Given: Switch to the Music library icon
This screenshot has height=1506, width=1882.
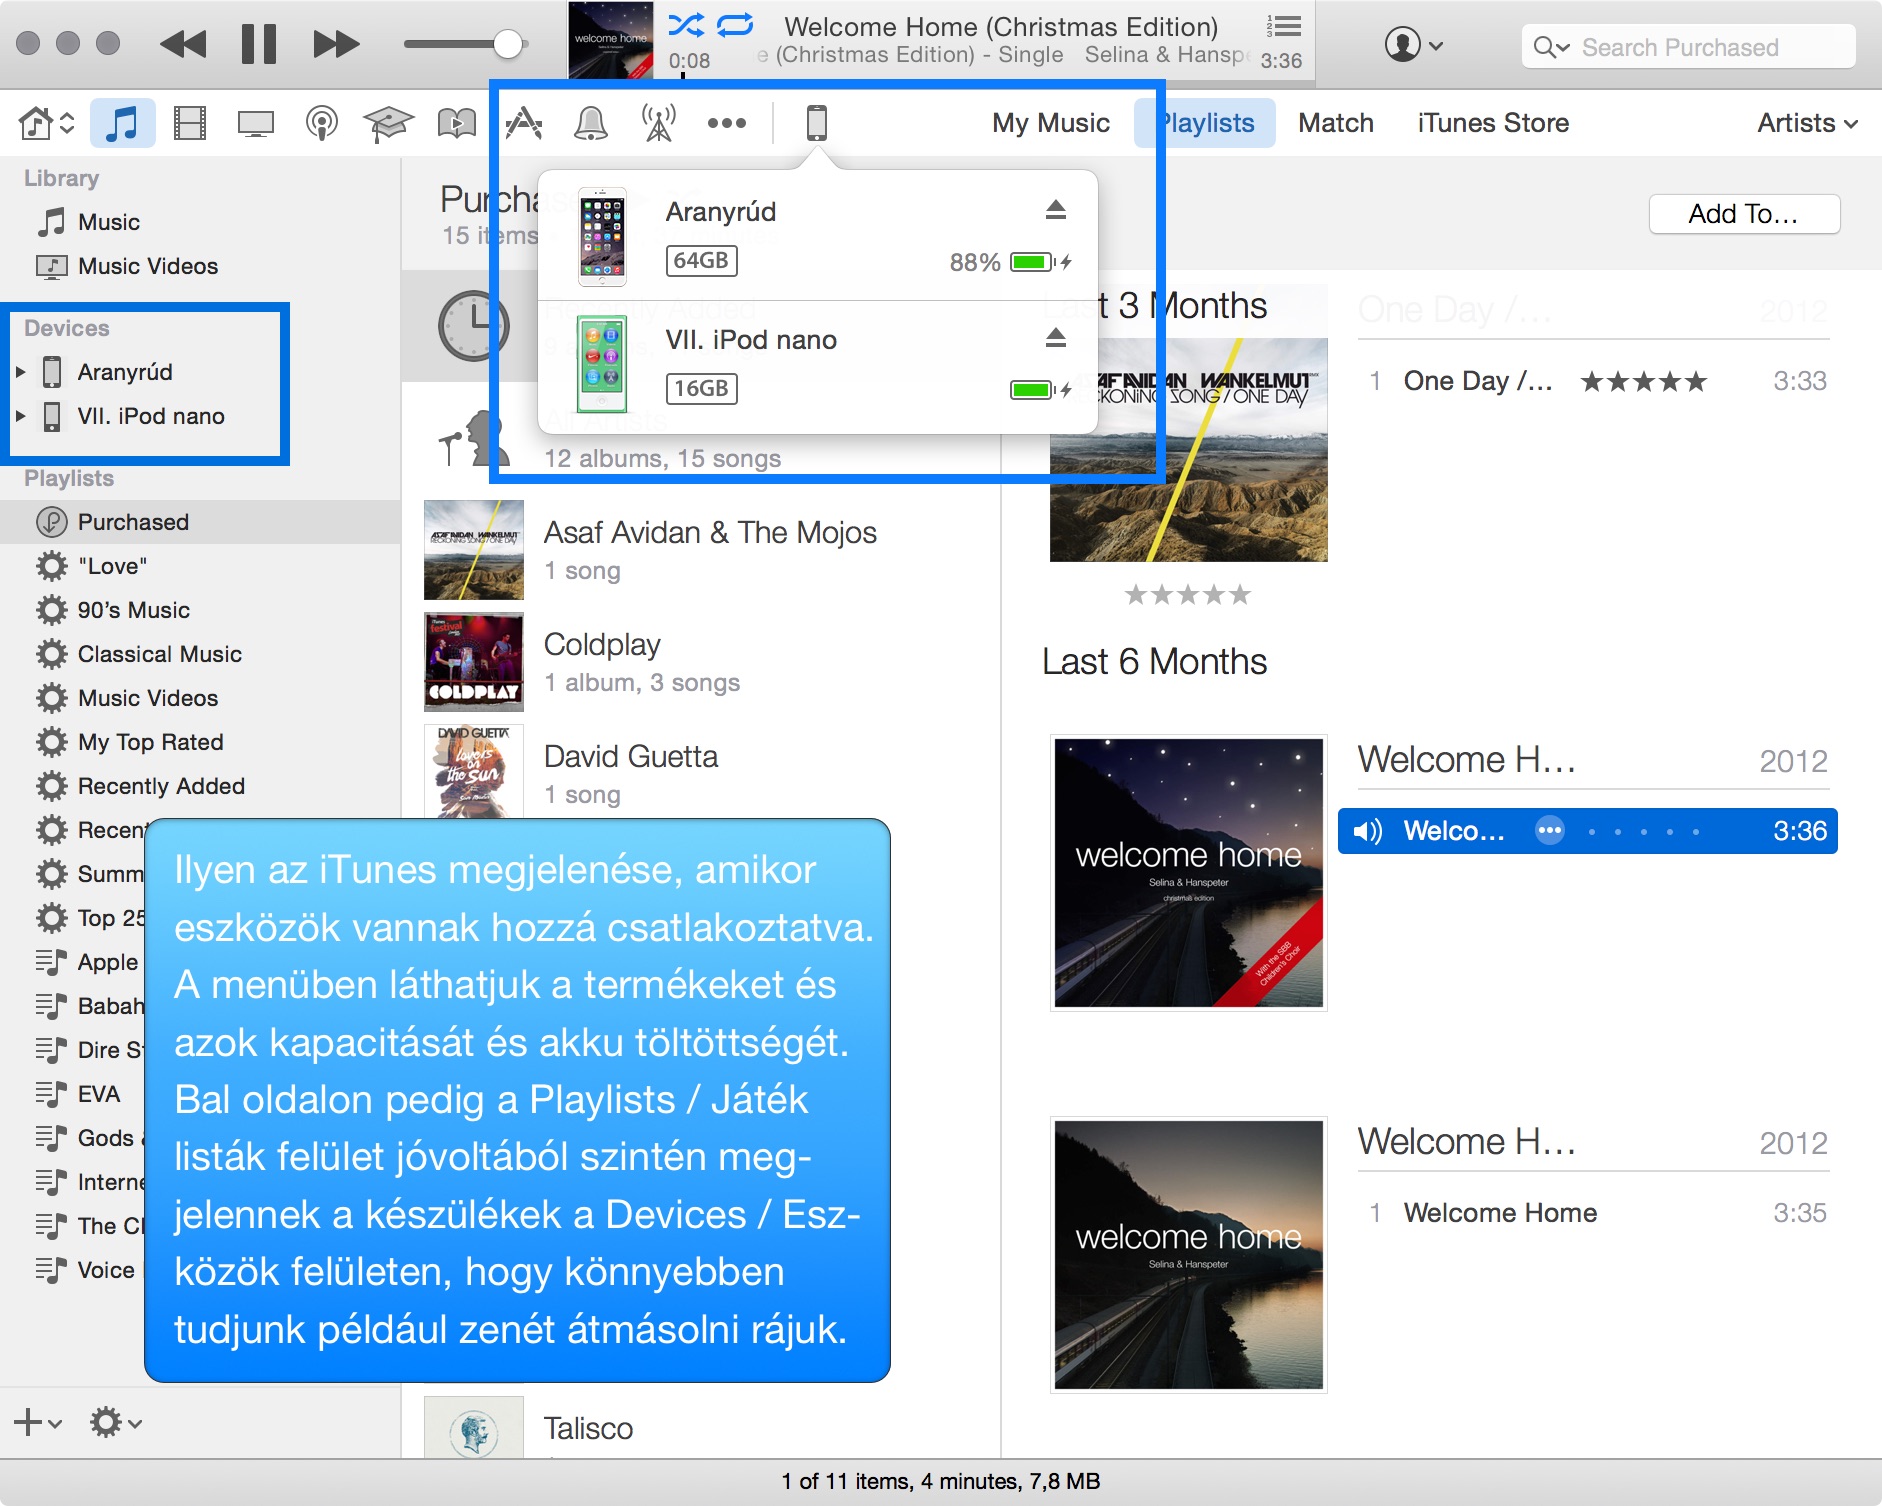Looking at the screenshot, I should (x=122, y=123).
